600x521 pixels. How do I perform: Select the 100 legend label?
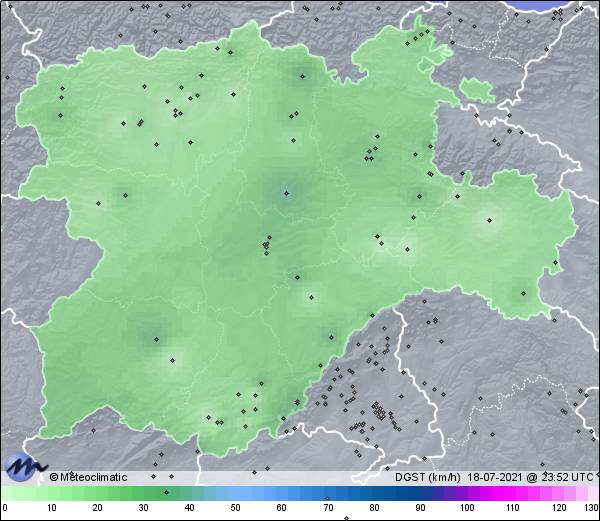[467, 508]
